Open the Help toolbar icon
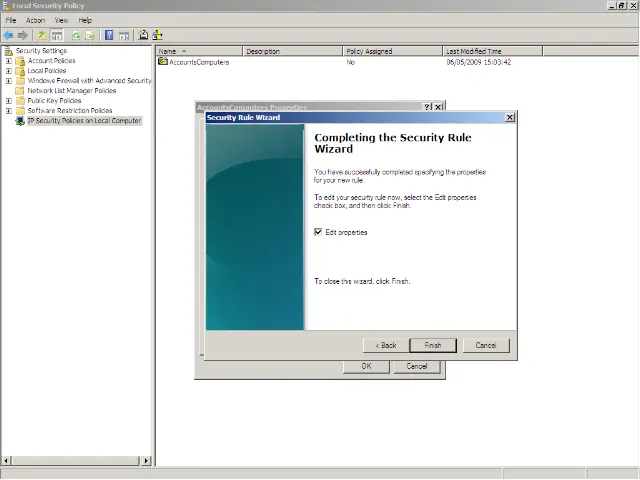The height and width of the screenshot is (480, 640). [x=108, y=35]
